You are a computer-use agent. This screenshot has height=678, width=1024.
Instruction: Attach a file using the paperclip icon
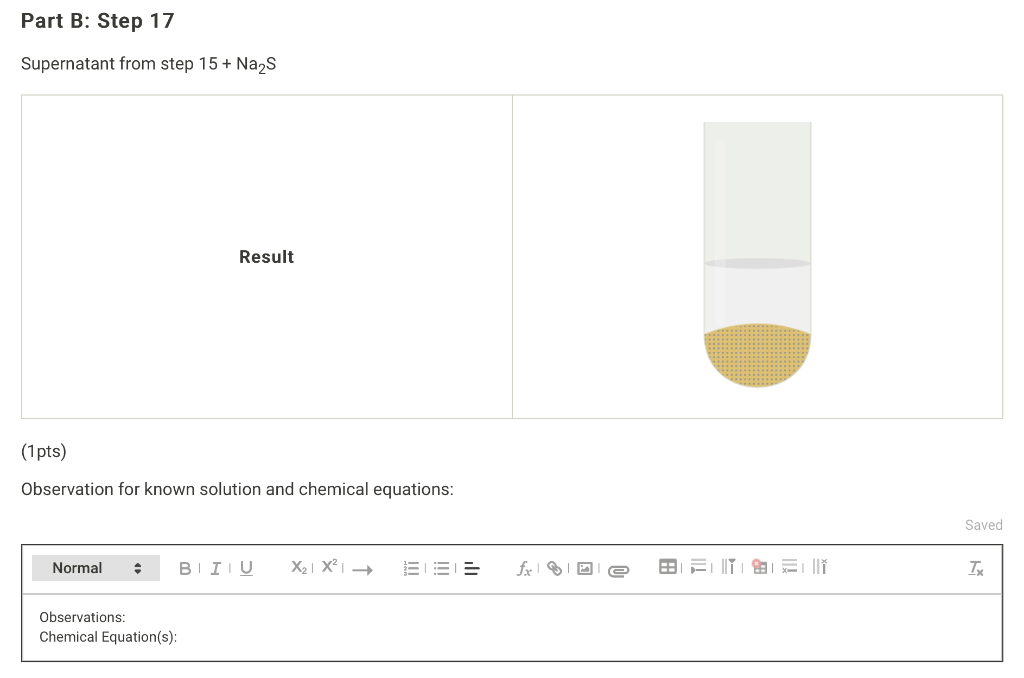[x=617, y=568]
